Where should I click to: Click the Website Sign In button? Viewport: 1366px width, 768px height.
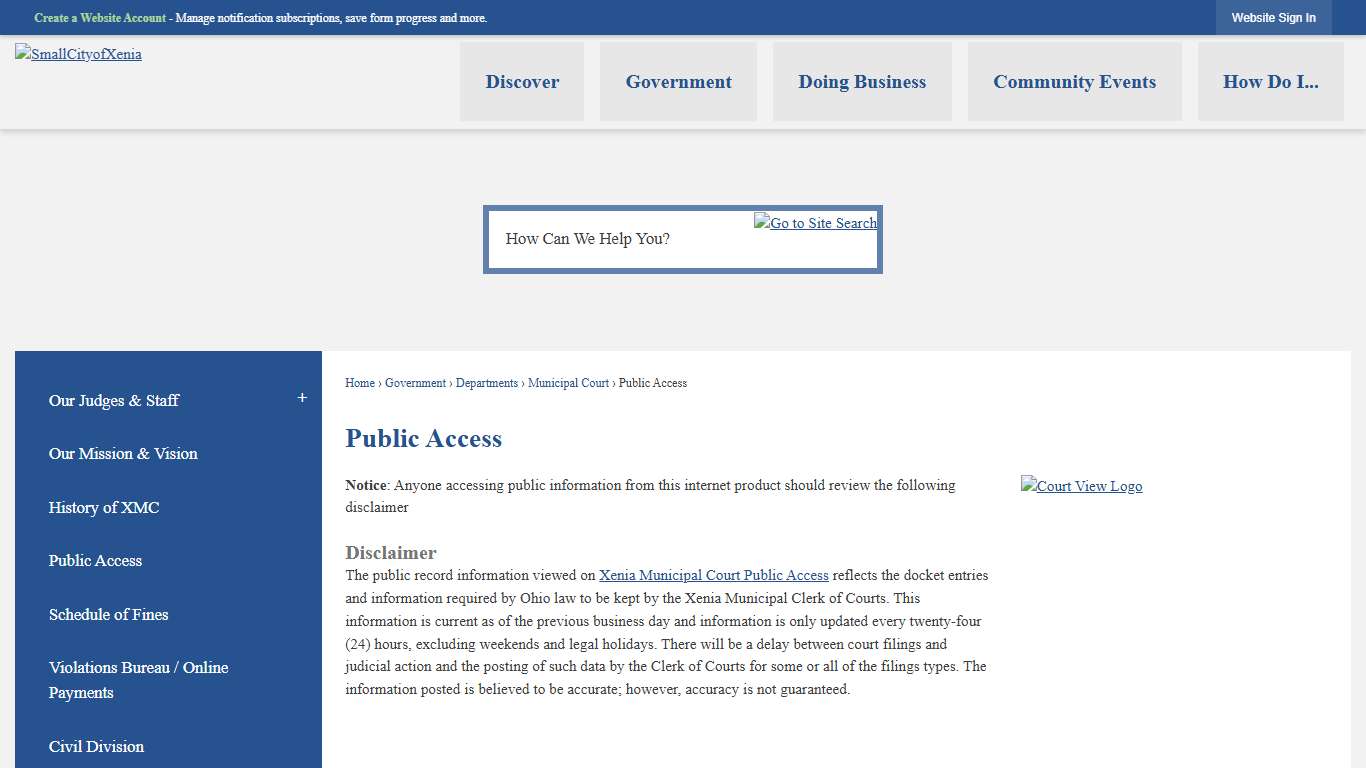click(x=1273, y=17)
